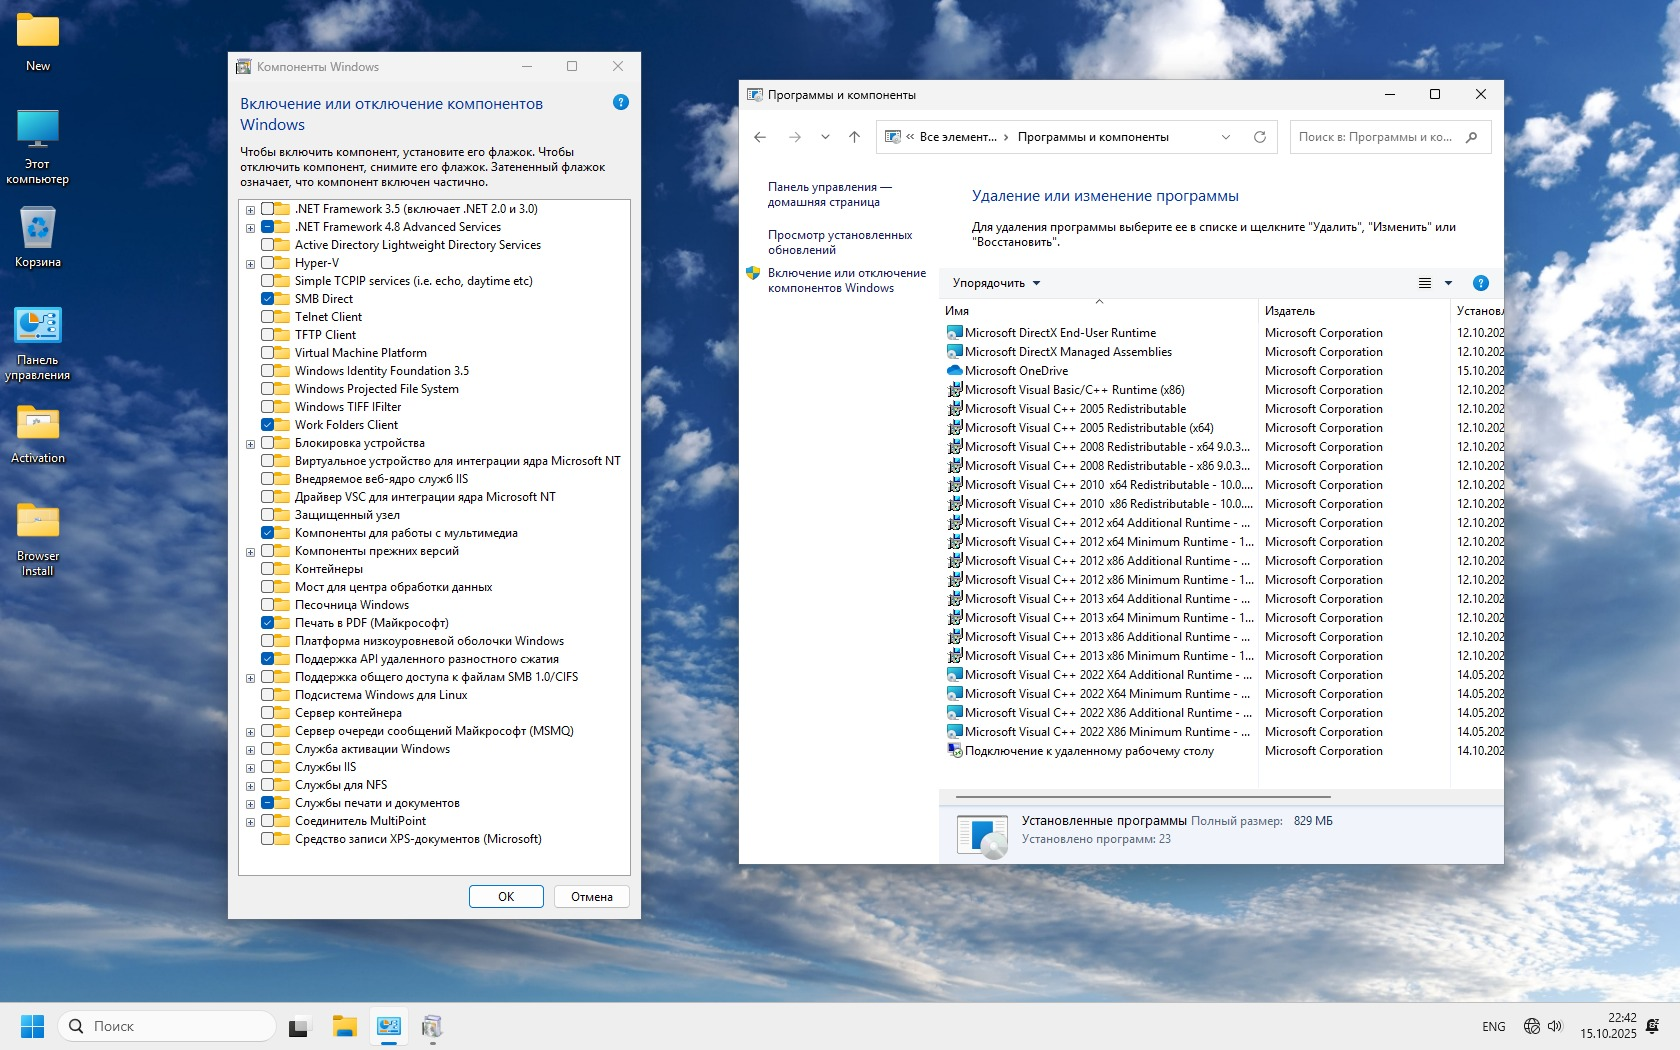This screenshot has height=1050, width=1680.
Task: Open the Activation folder on the desktop
Action: [x=38, y=433]
